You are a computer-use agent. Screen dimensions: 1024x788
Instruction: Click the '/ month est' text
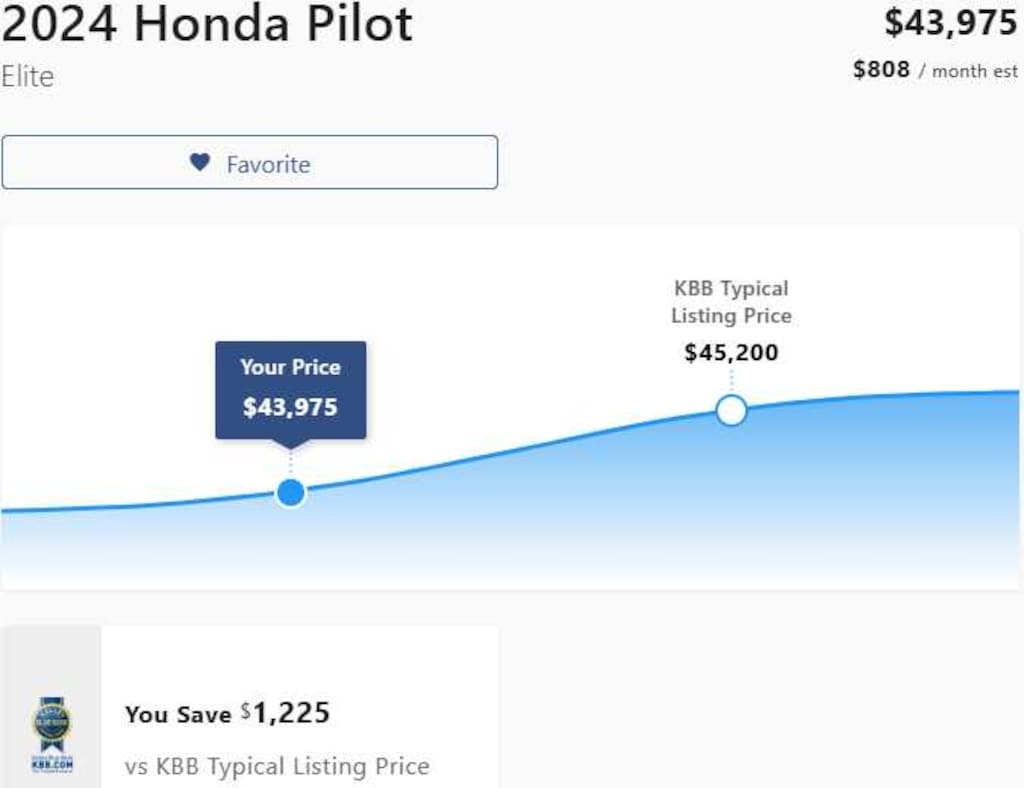click(x=968, y=71)
